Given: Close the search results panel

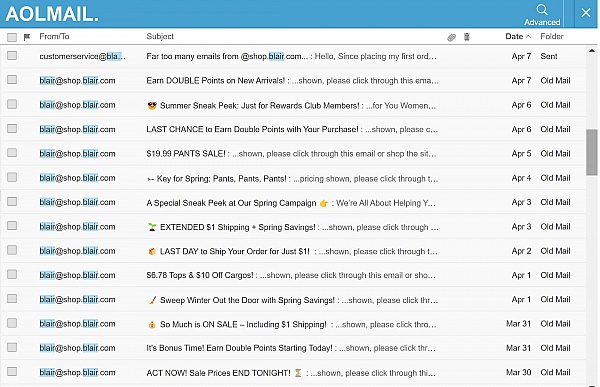Looking at the screenshot, I should tap(585, 13).
